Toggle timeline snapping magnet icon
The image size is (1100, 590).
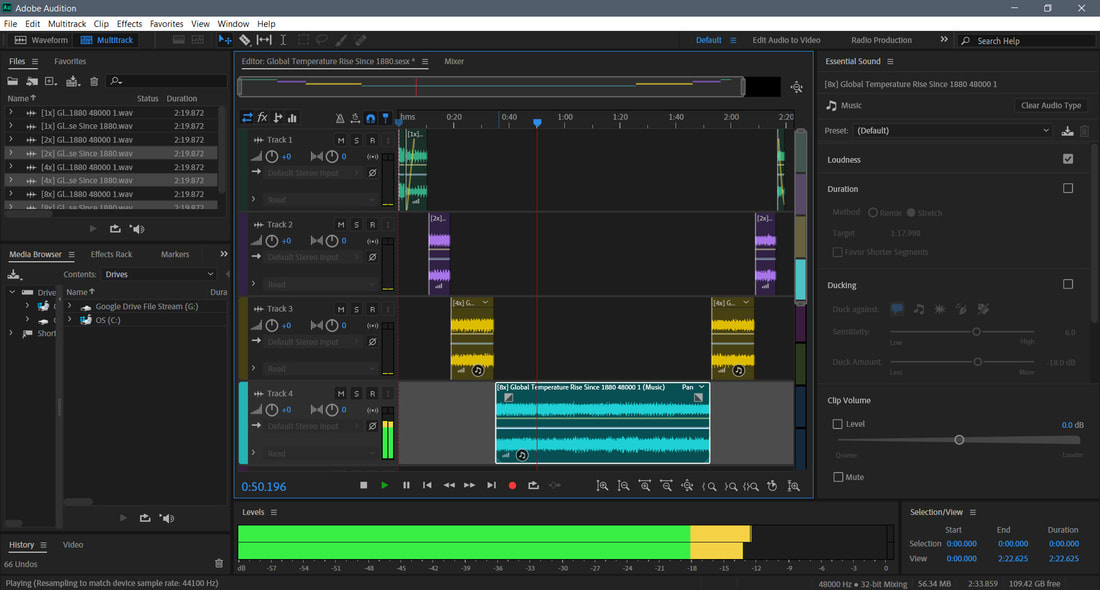coord(370,118)
